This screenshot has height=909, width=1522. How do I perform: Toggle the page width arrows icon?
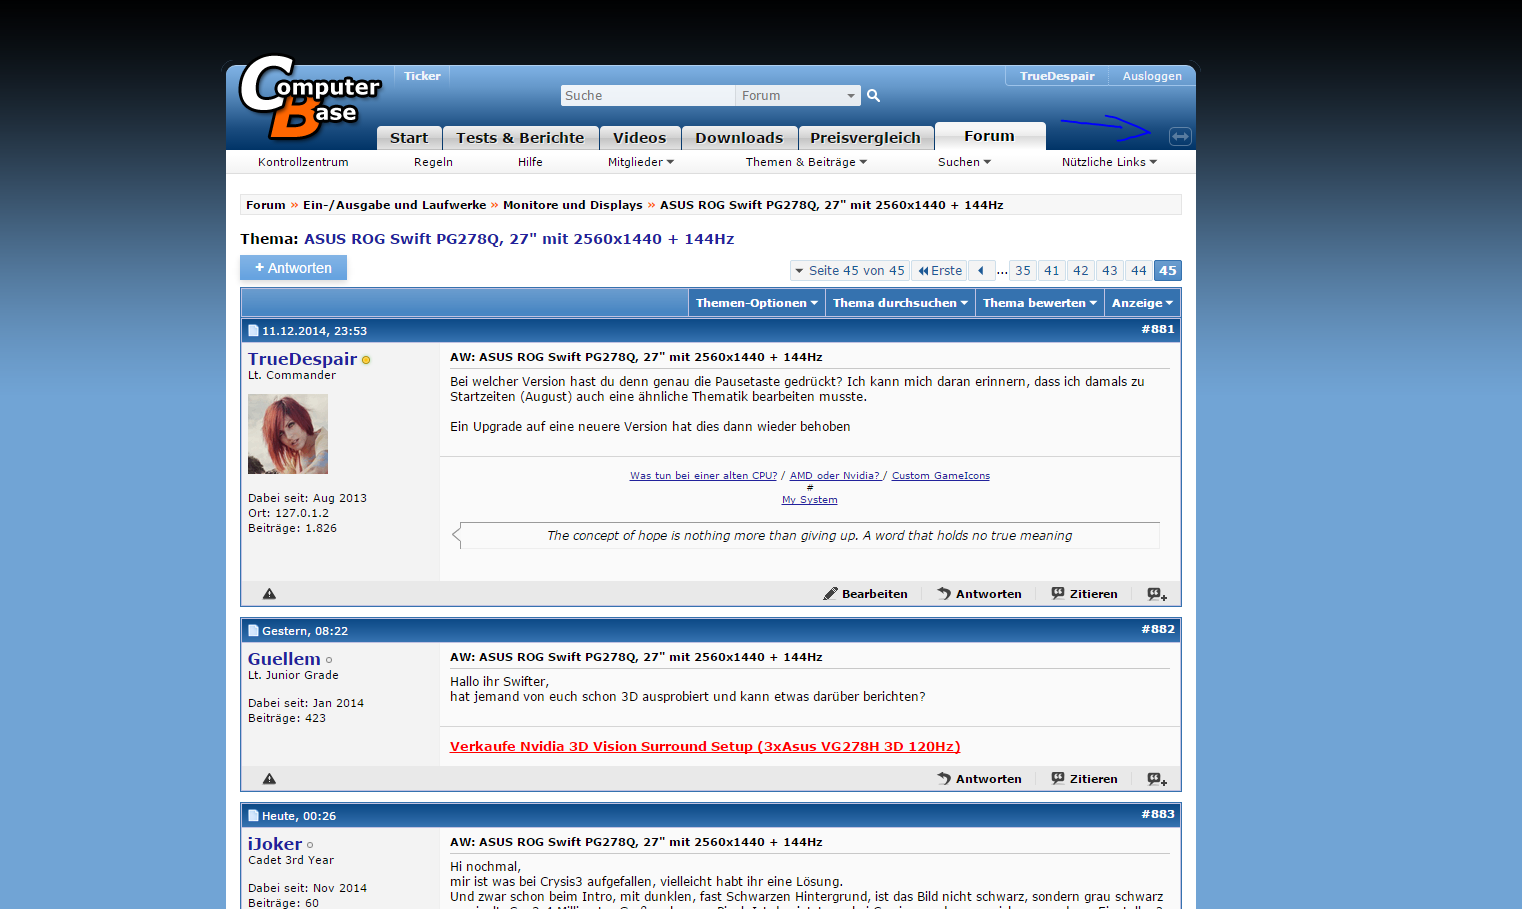(x=1180, y=136)
